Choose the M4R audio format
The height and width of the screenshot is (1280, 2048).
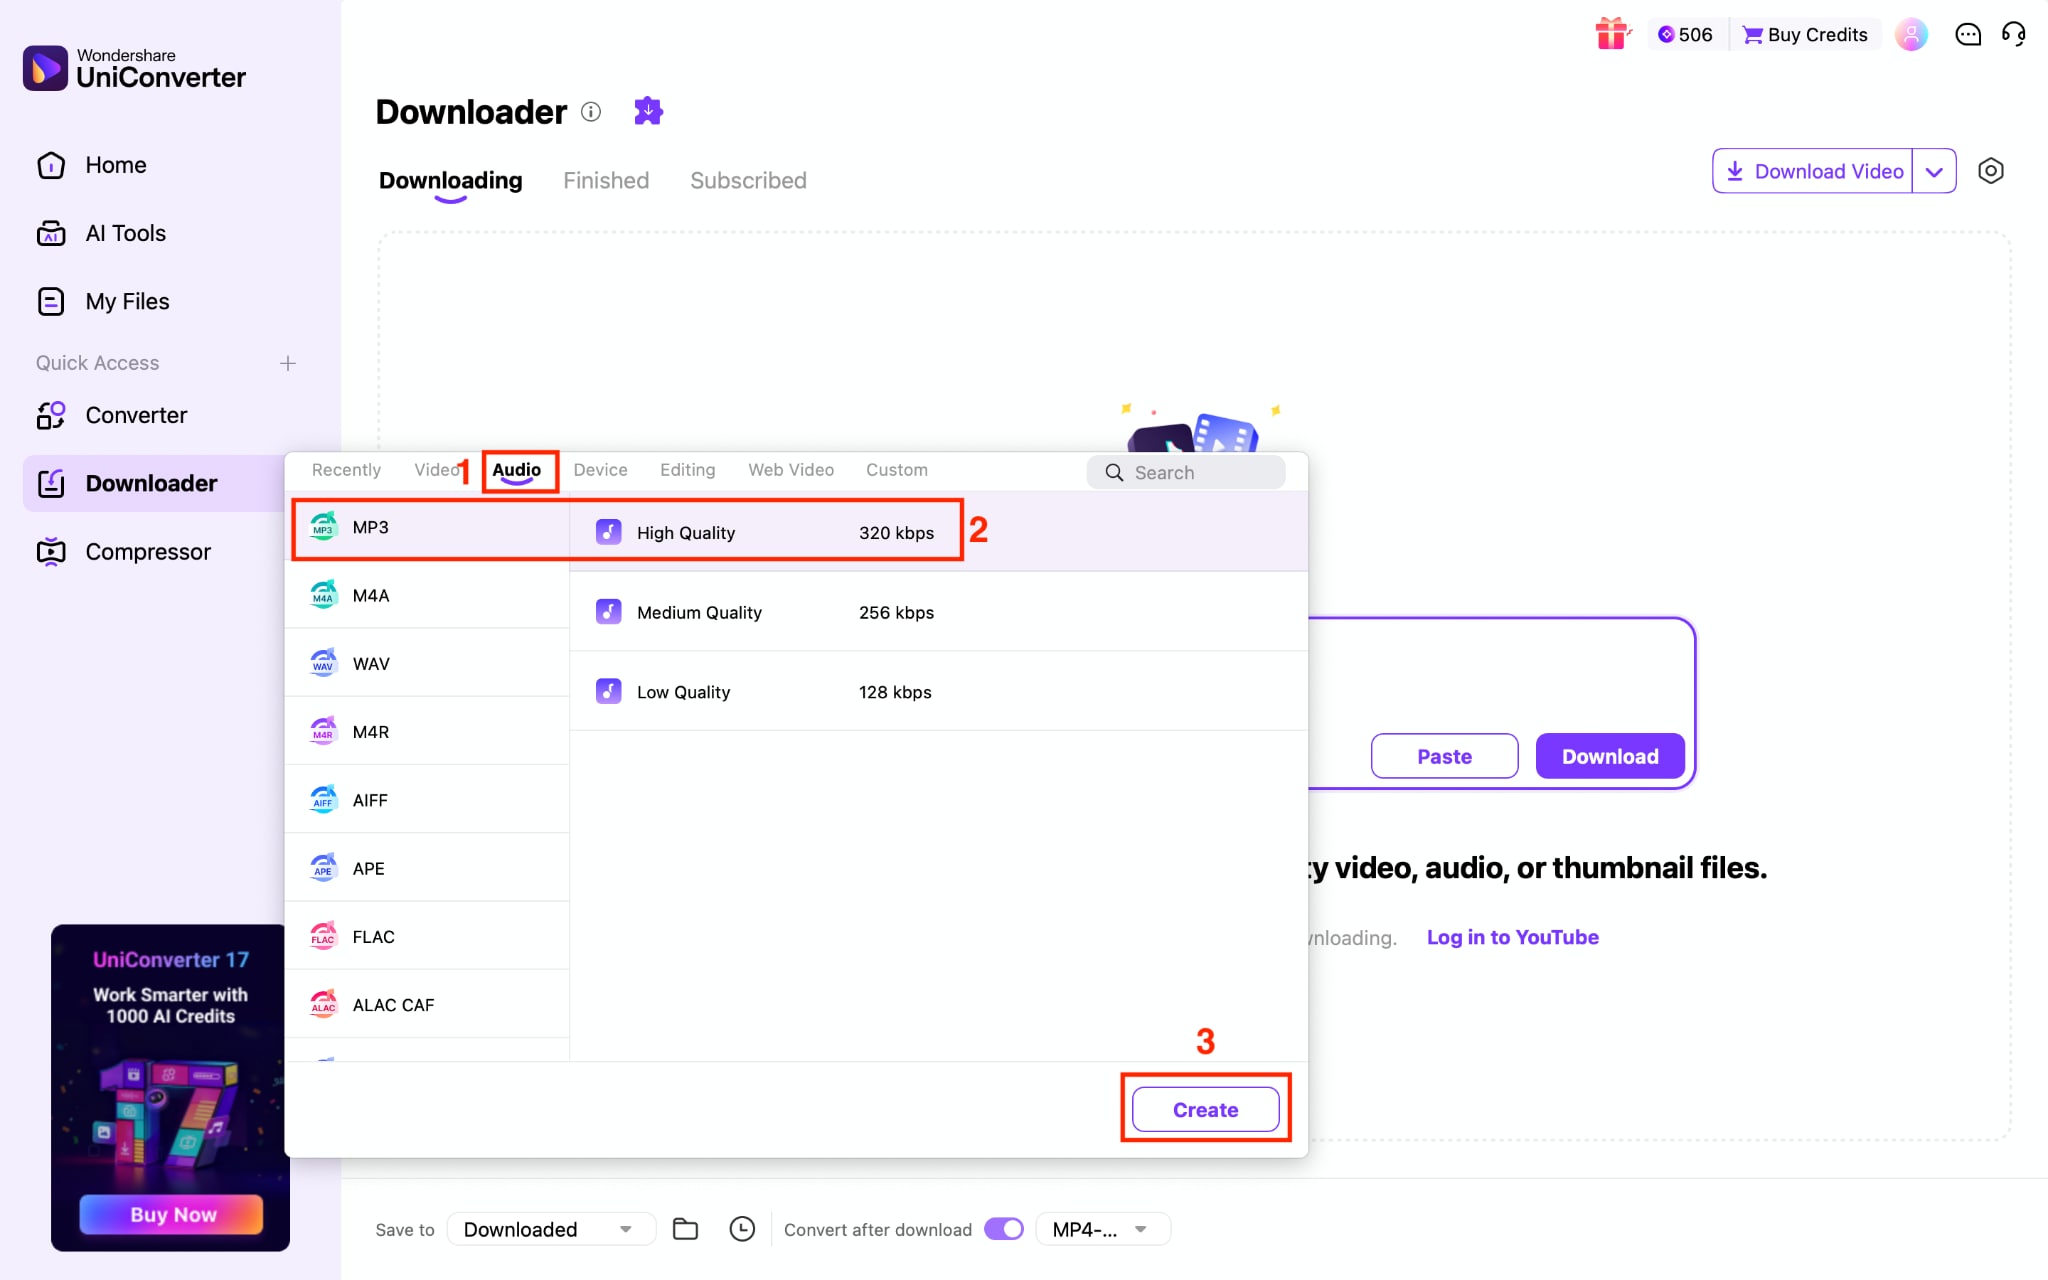(427, 732)
